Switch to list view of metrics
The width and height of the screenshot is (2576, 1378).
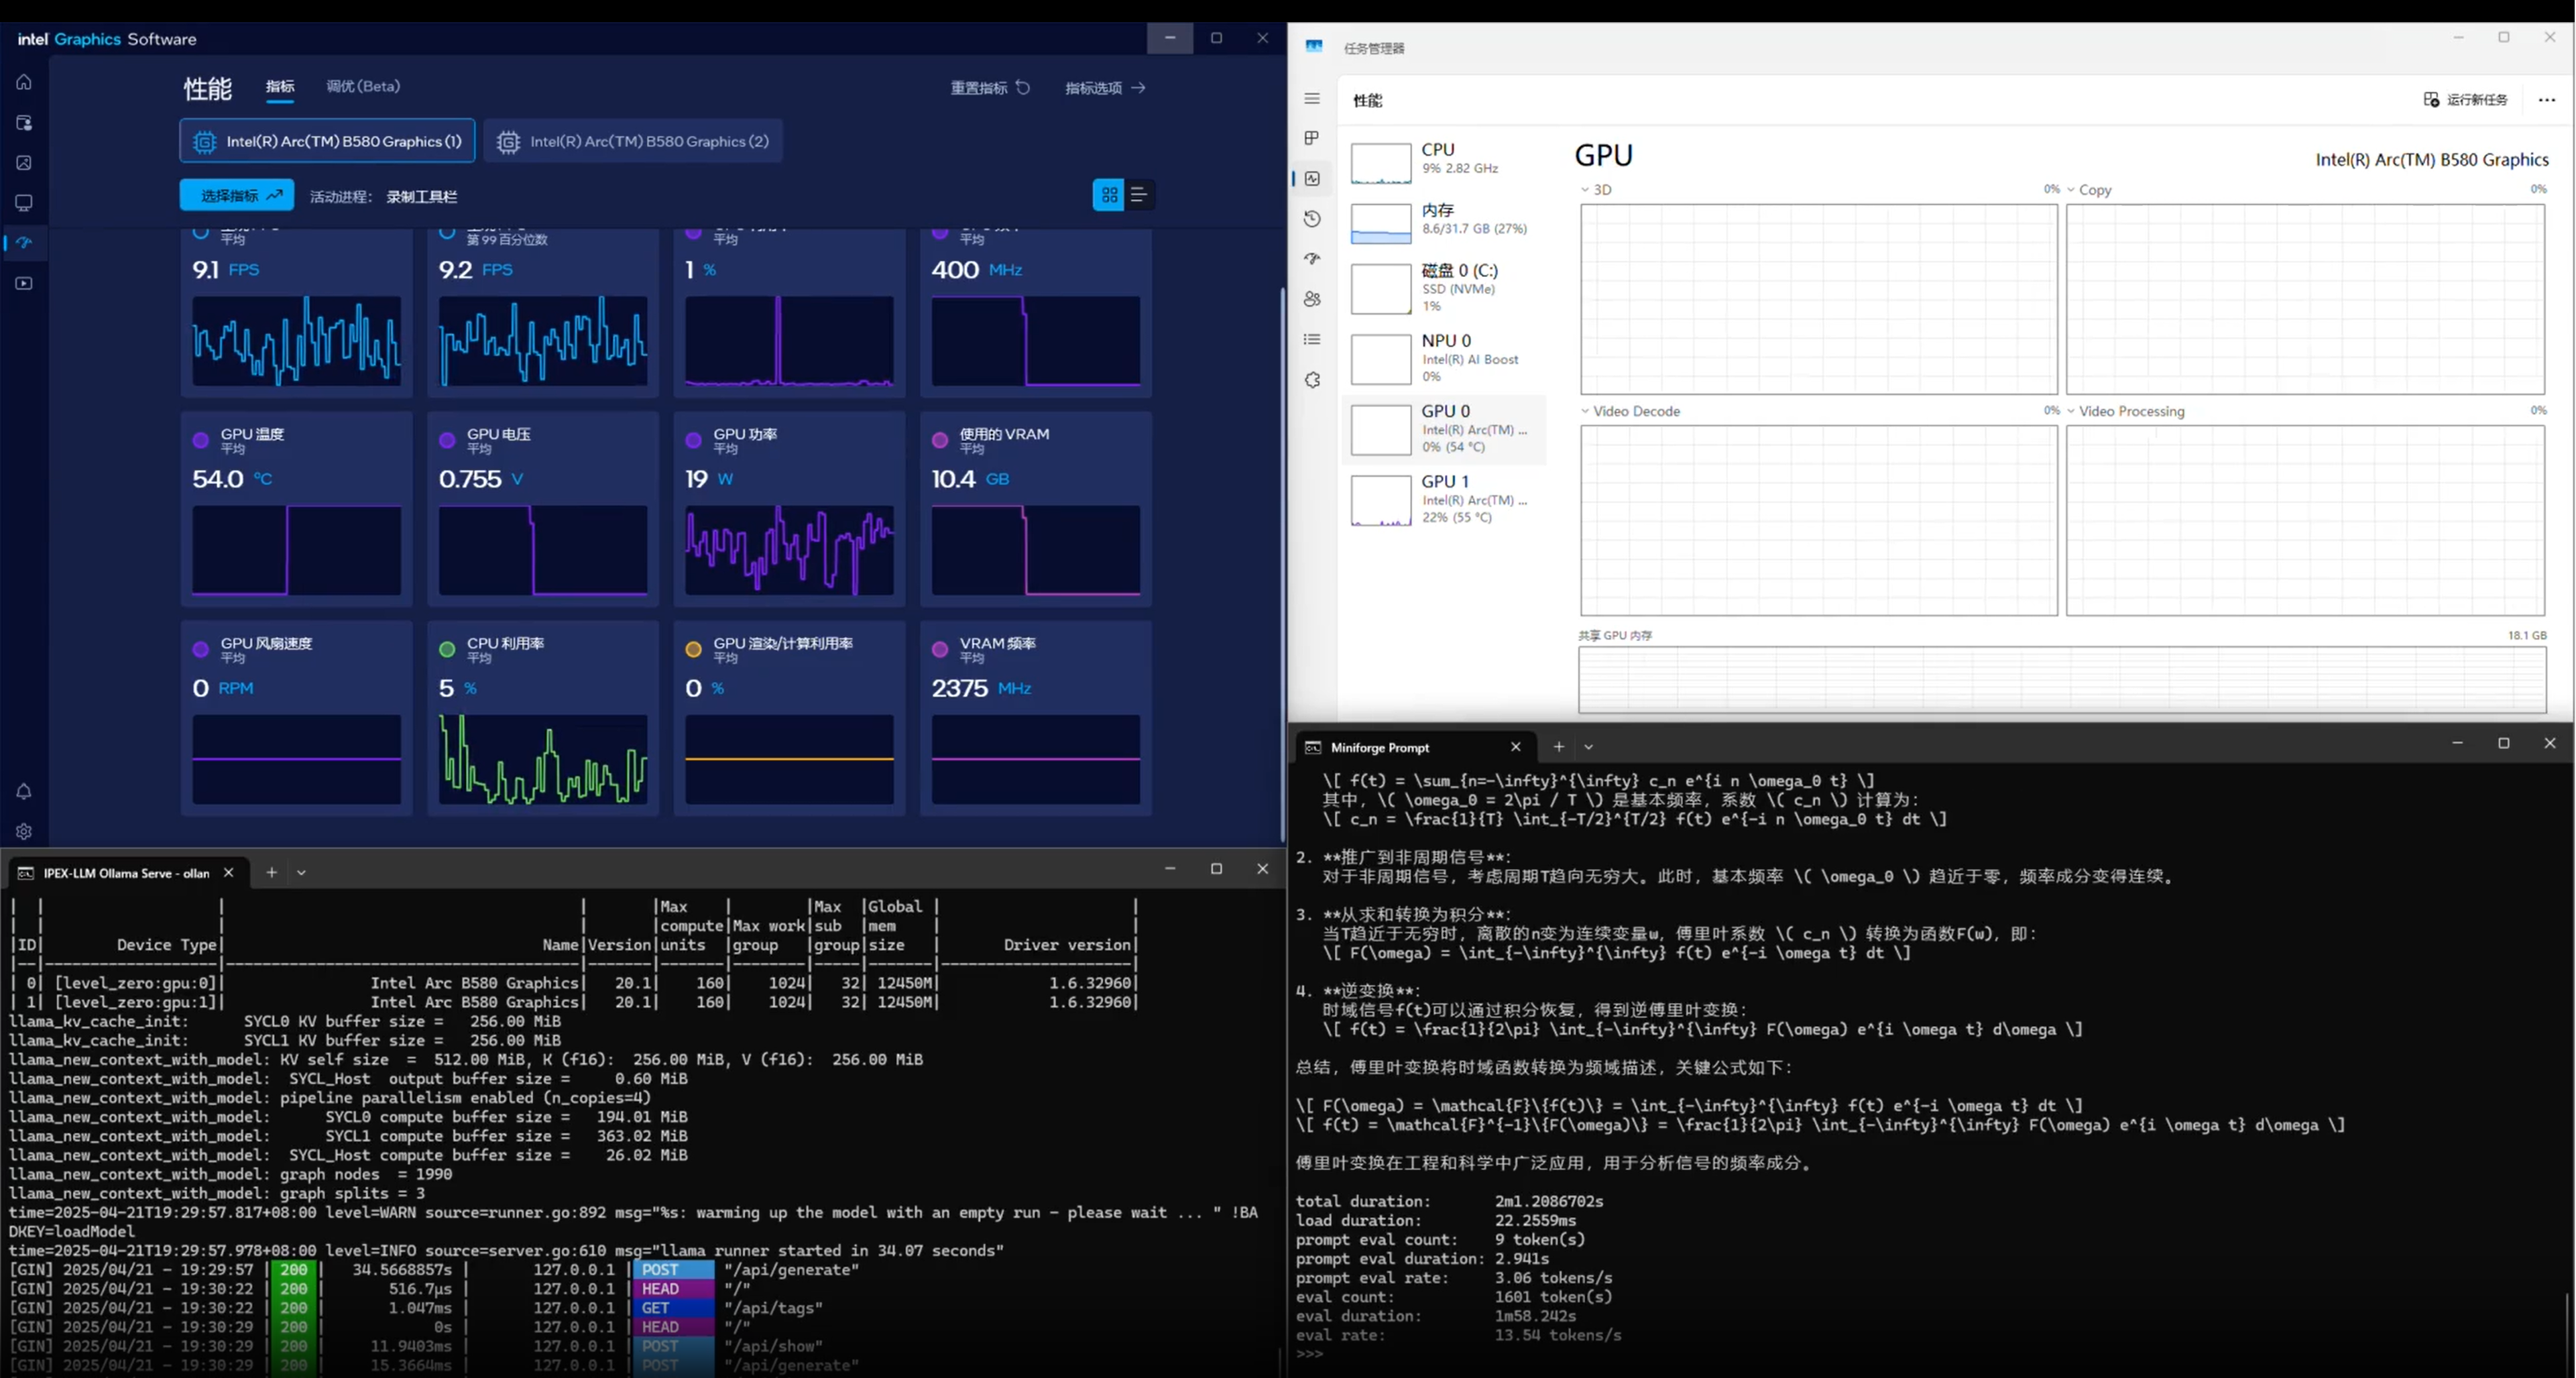[x=1139, y=195]
